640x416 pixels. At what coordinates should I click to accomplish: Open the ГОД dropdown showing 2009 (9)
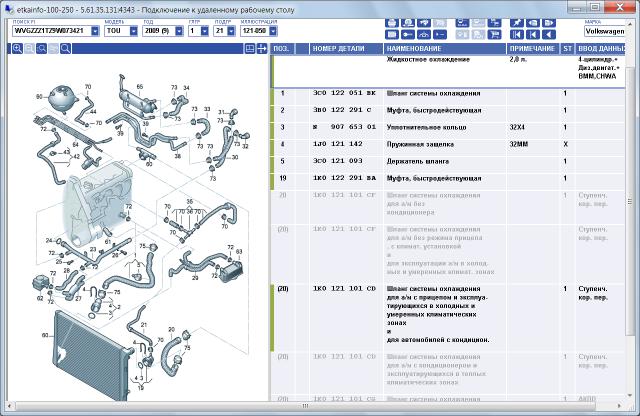pyautogui.click(x=179, y=31)
